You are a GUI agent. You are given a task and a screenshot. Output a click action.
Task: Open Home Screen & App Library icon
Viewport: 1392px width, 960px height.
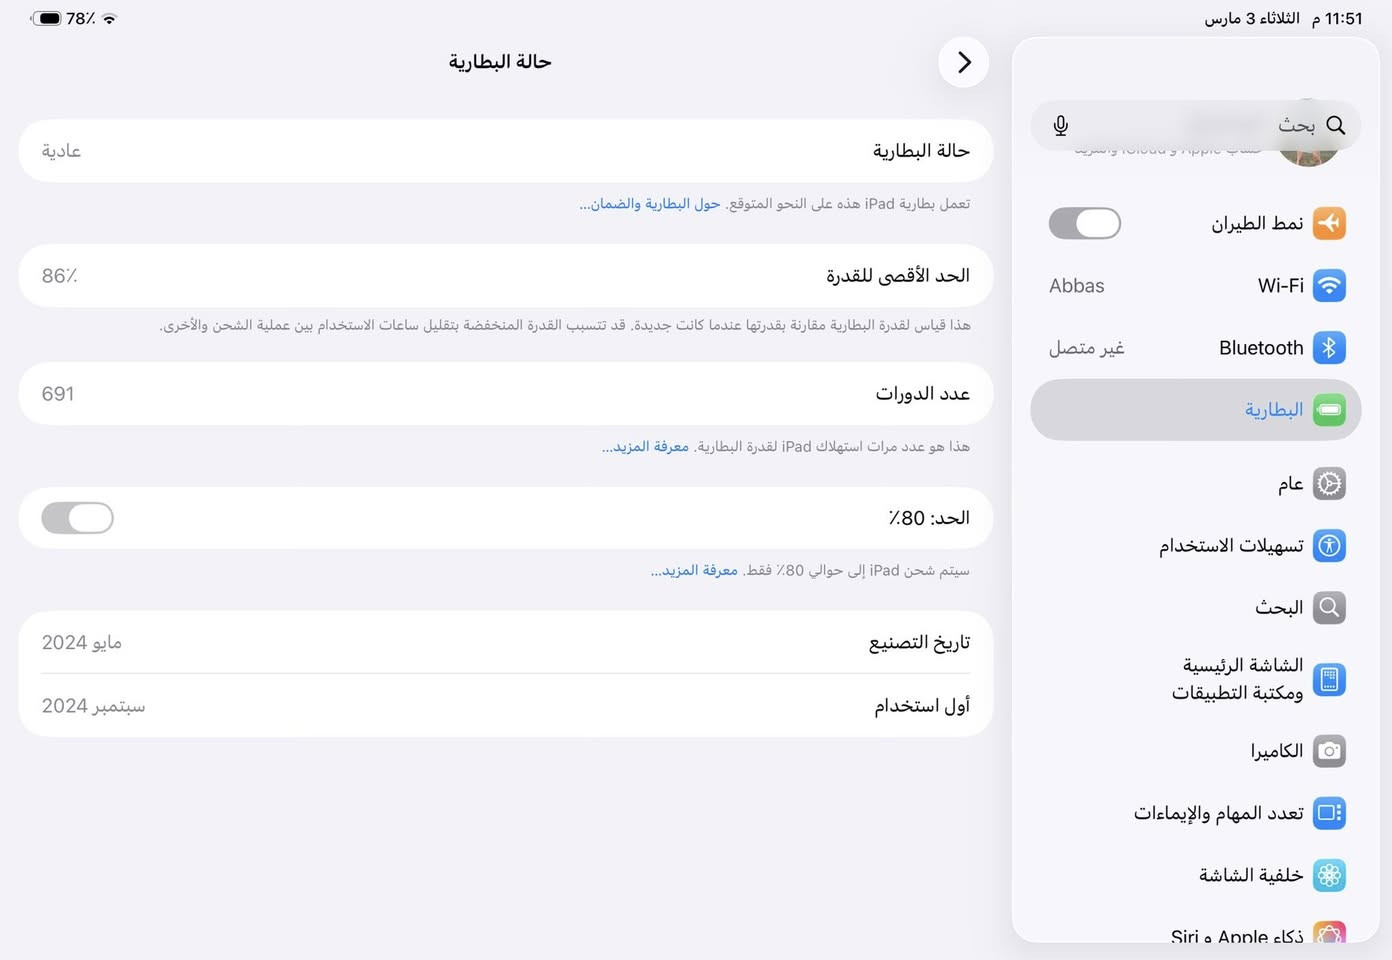(1329, 679)
